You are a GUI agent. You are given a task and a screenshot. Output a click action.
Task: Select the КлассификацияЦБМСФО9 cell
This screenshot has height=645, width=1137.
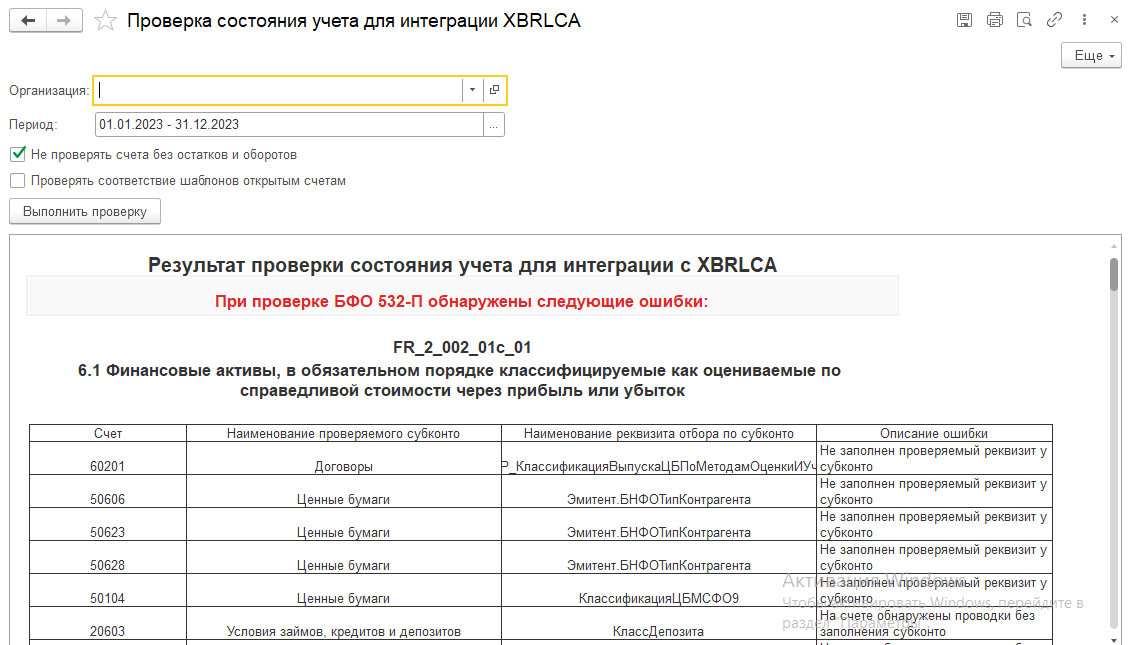click(x=658, y=591)
